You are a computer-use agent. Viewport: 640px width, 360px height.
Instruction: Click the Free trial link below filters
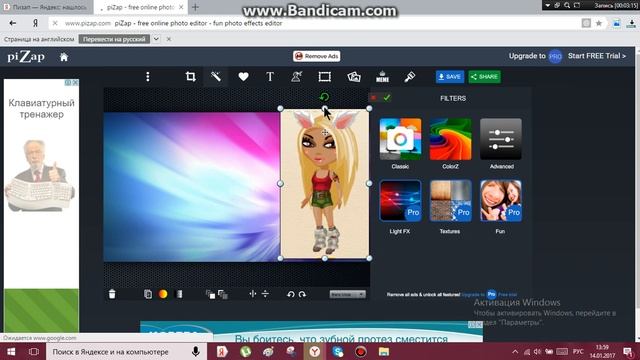507,294
